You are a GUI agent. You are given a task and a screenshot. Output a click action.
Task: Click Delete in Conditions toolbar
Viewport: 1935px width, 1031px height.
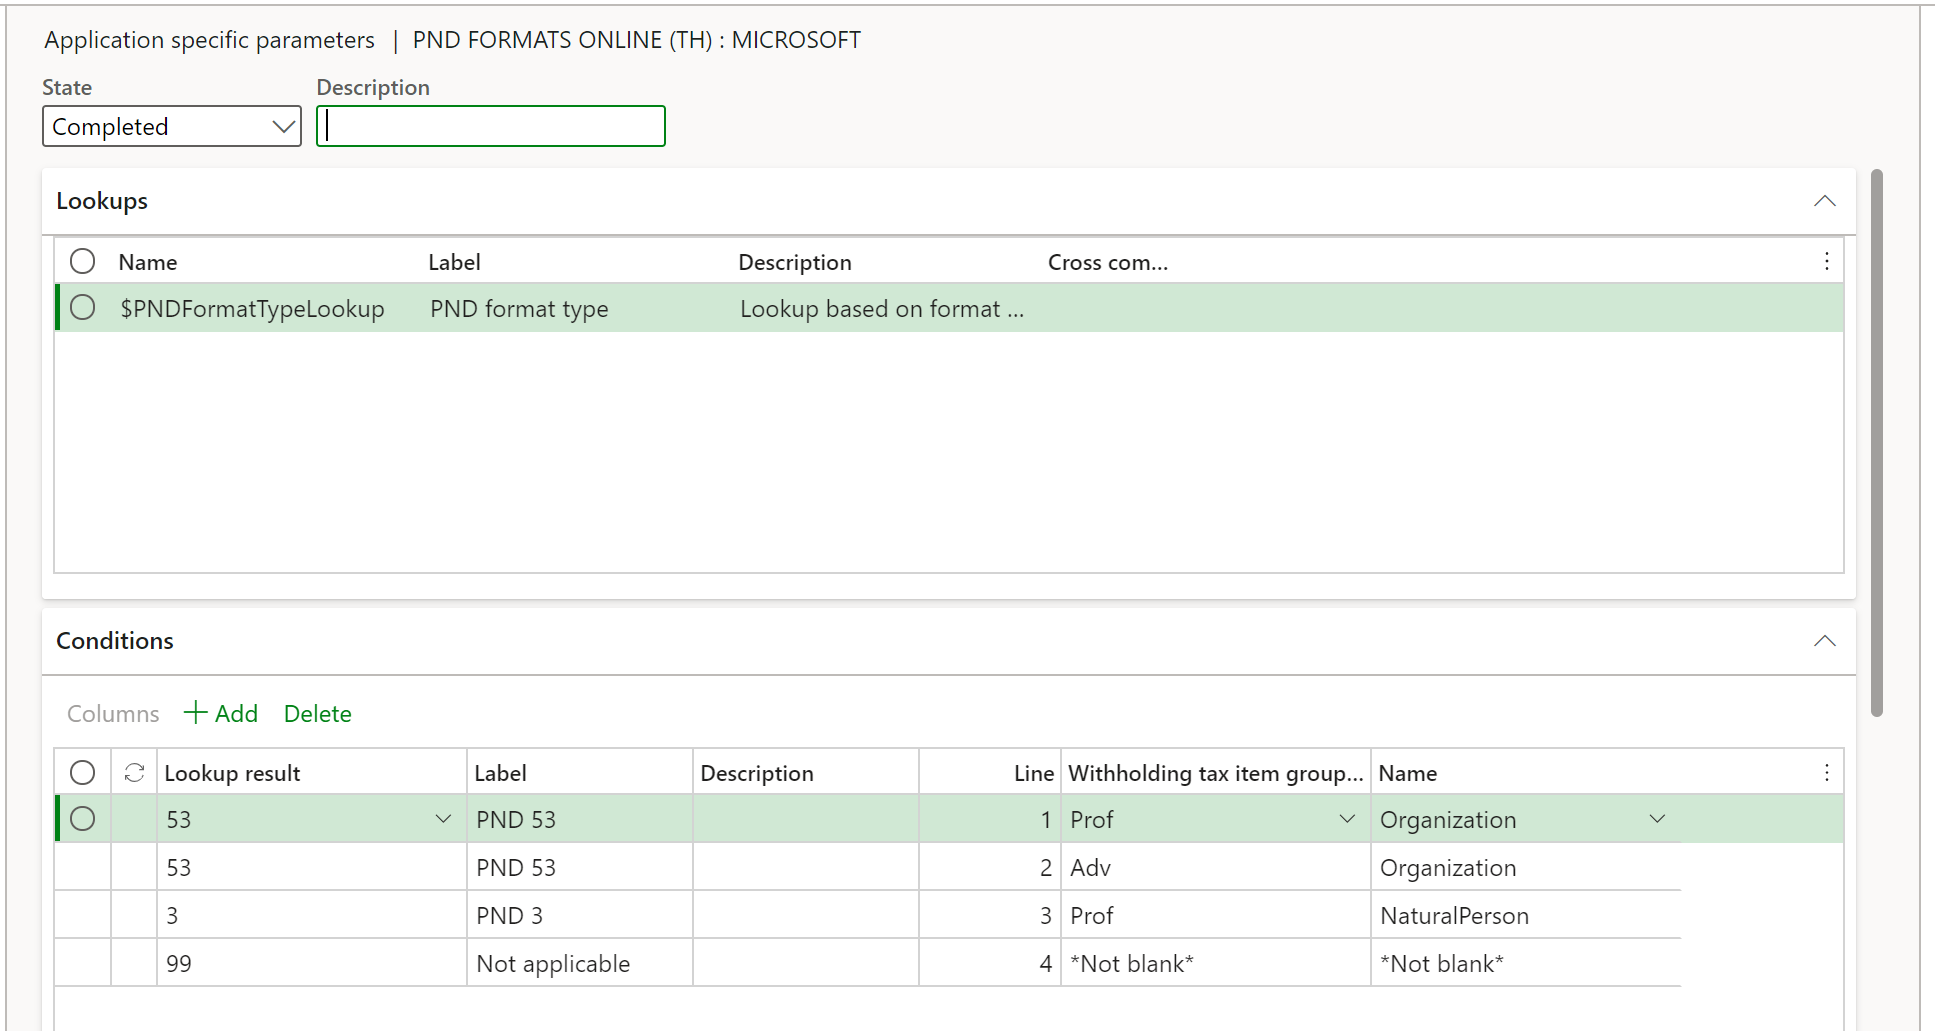[317, 713]
